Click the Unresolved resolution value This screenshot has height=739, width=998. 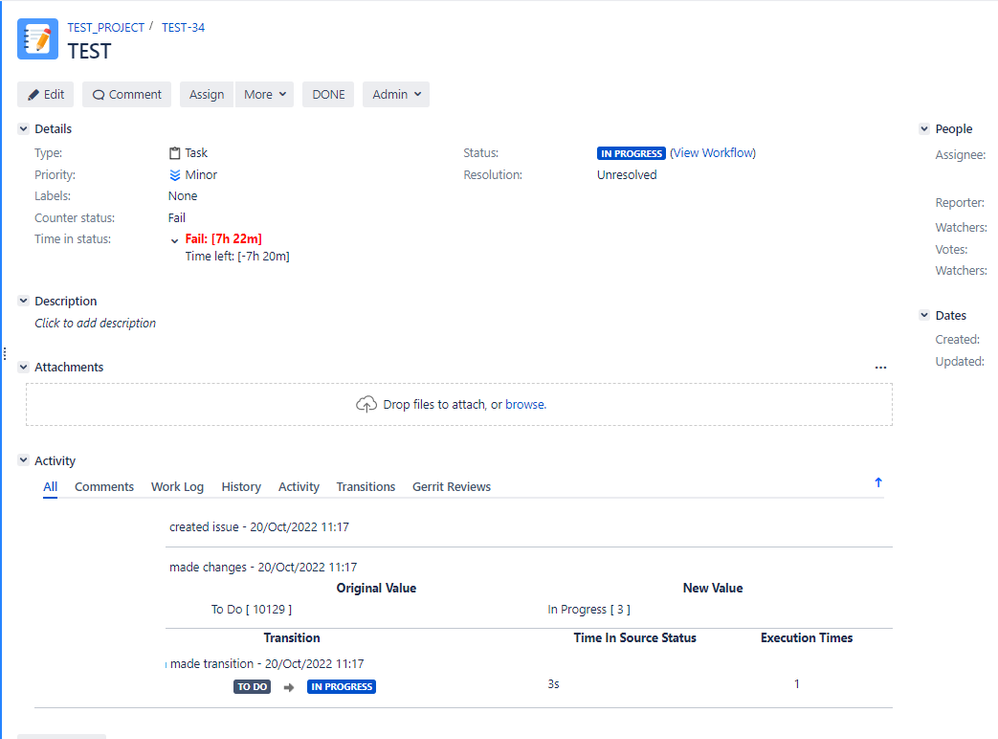tap(627, 175)
